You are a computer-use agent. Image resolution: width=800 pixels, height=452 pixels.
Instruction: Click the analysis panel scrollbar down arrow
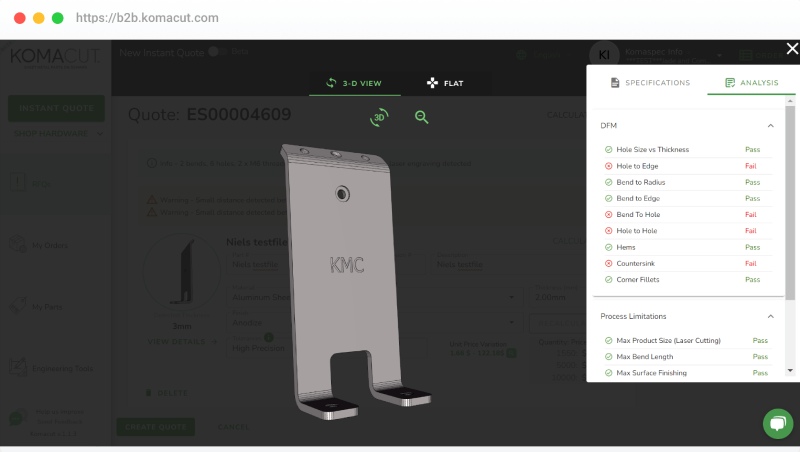tap(790, 371)
